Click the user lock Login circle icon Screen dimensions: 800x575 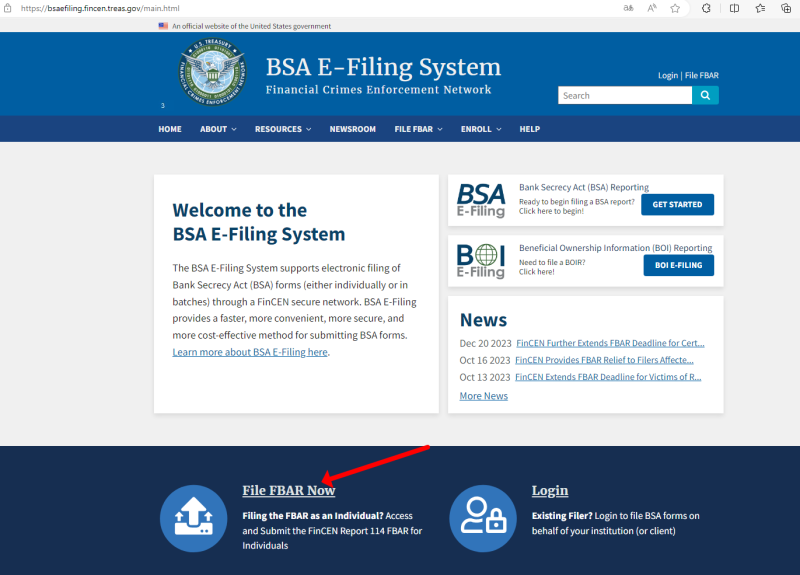coord(483,518)
